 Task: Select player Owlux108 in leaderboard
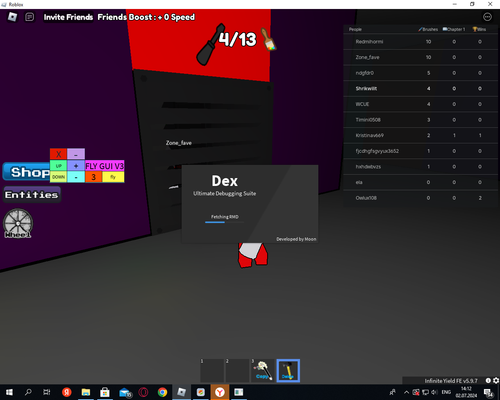point(421,198)
